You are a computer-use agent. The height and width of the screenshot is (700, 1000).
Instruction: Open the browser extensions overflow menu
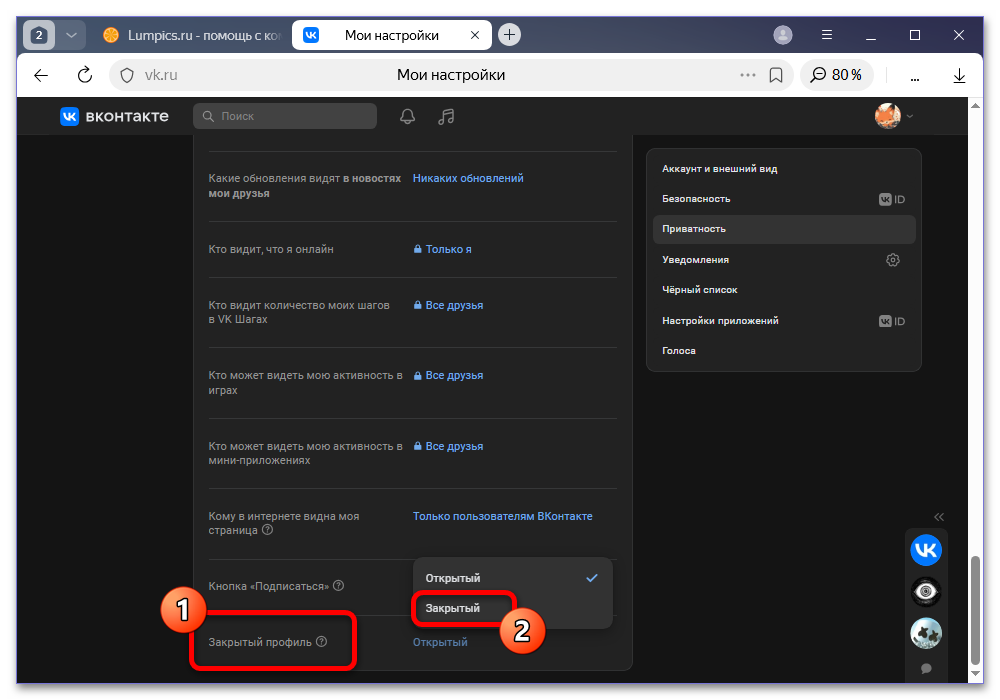pyautogui.click(x=915, y=77)
